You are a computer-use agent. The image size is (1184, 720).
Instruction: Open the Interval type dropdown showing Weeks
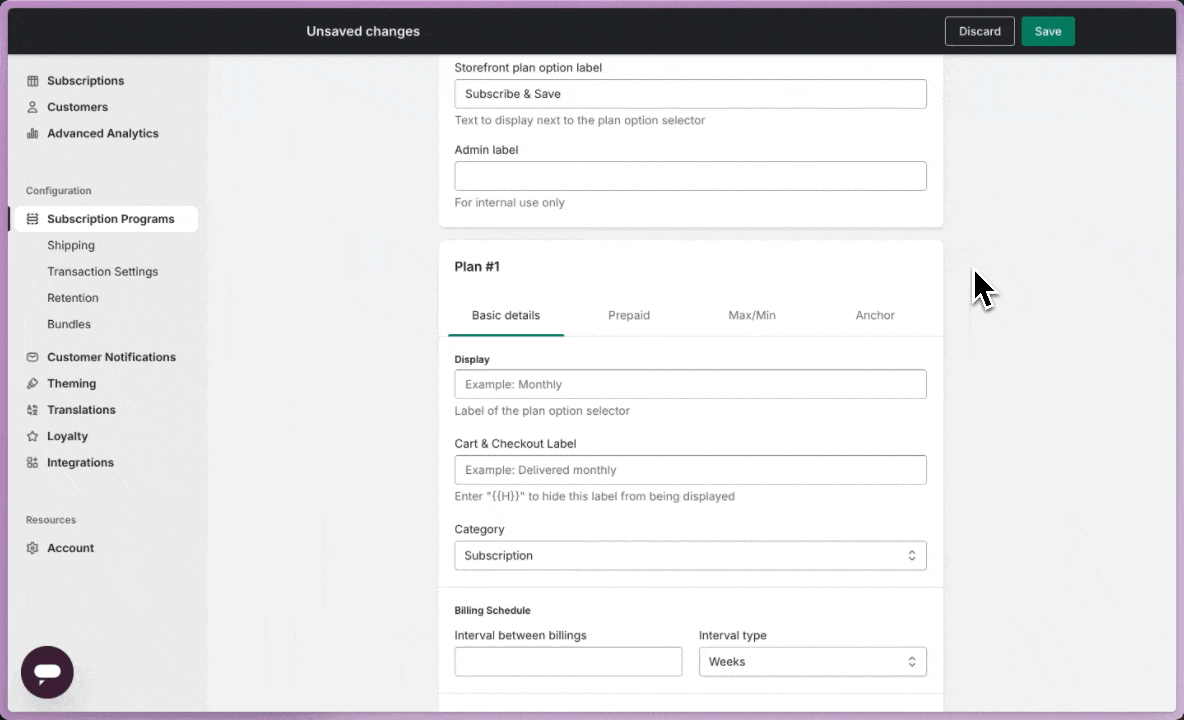point(812,662)
